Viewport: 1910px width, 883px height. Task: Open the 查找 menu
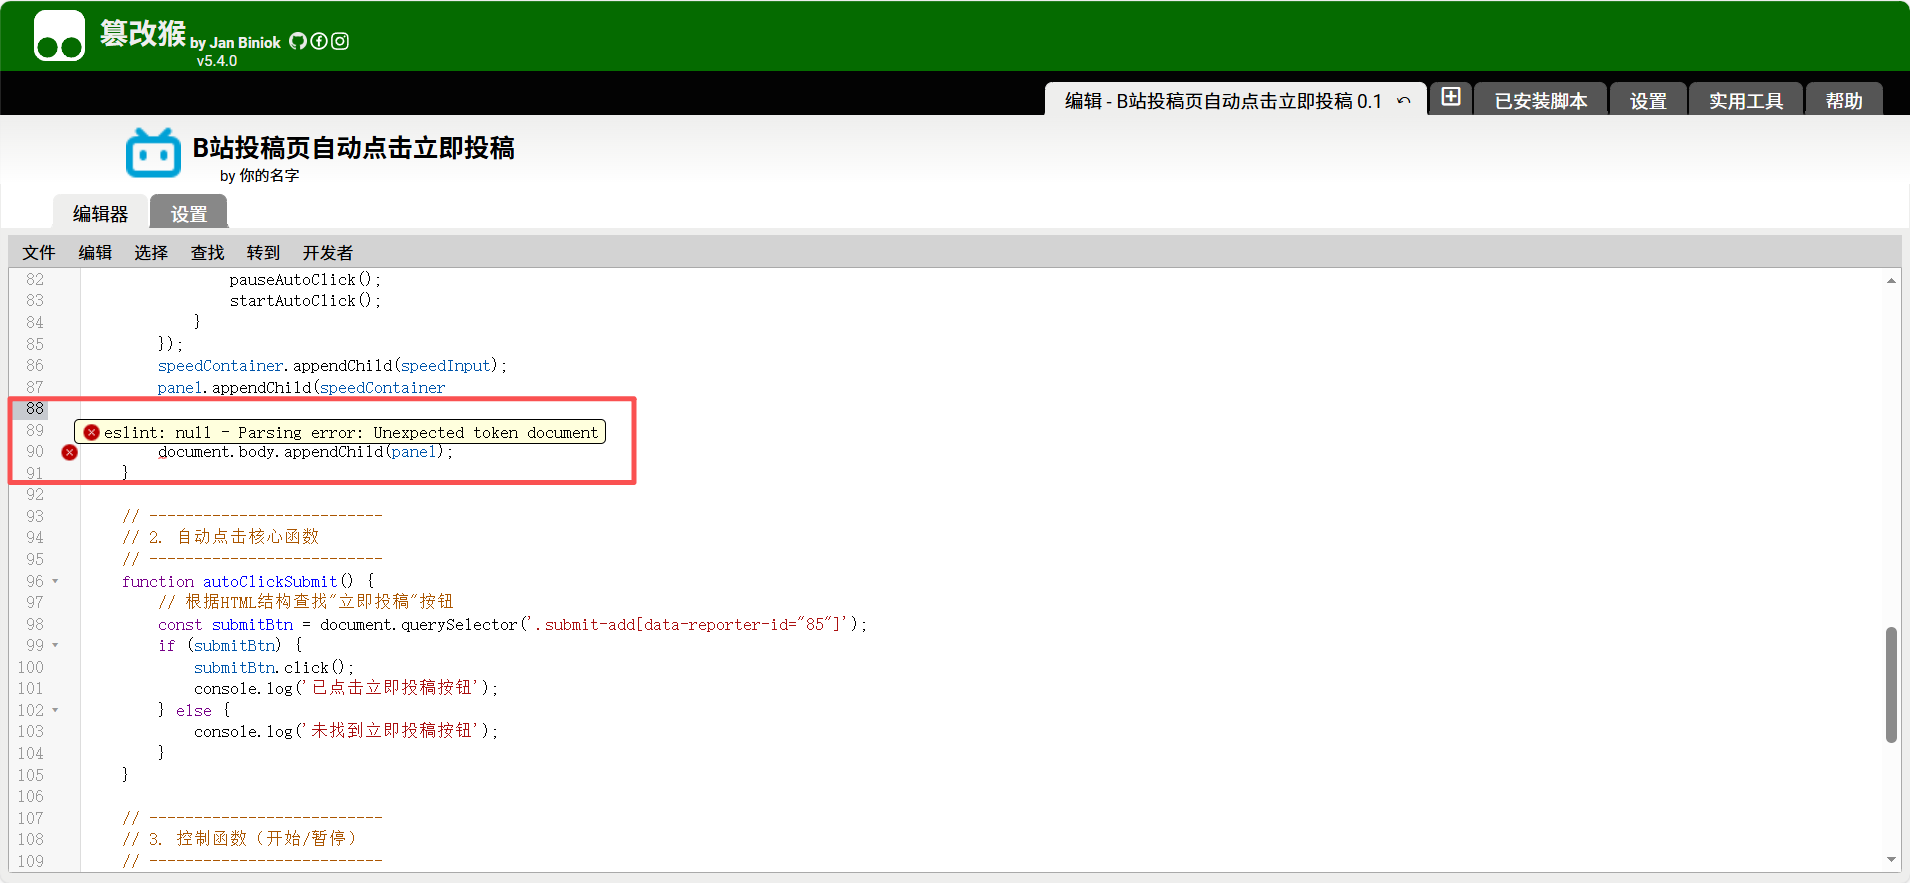pyautogui.click(x=207, y=253)
